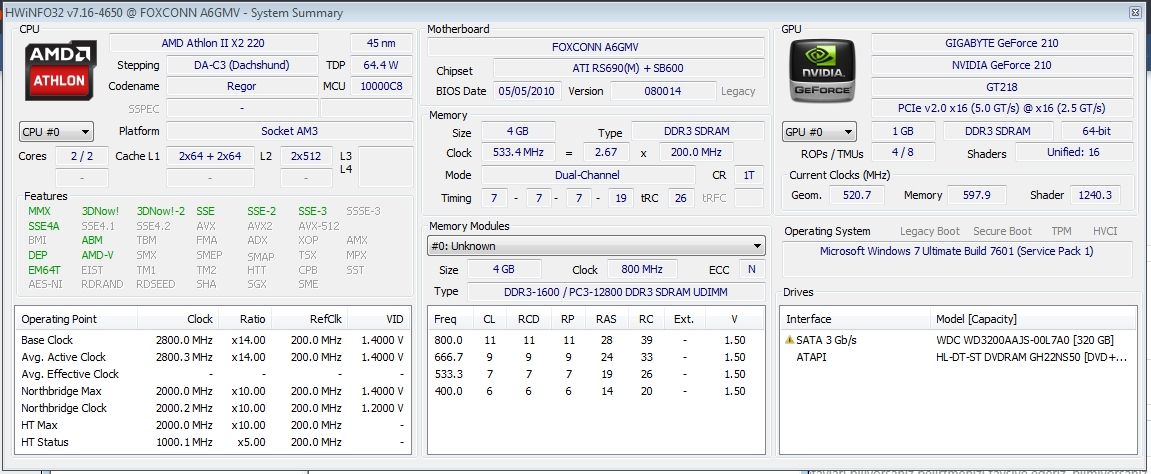Image resolution: width=1151 pixels, height=474 pixels.
Task: Click the Regor codename field
Action: coord(242,86)
